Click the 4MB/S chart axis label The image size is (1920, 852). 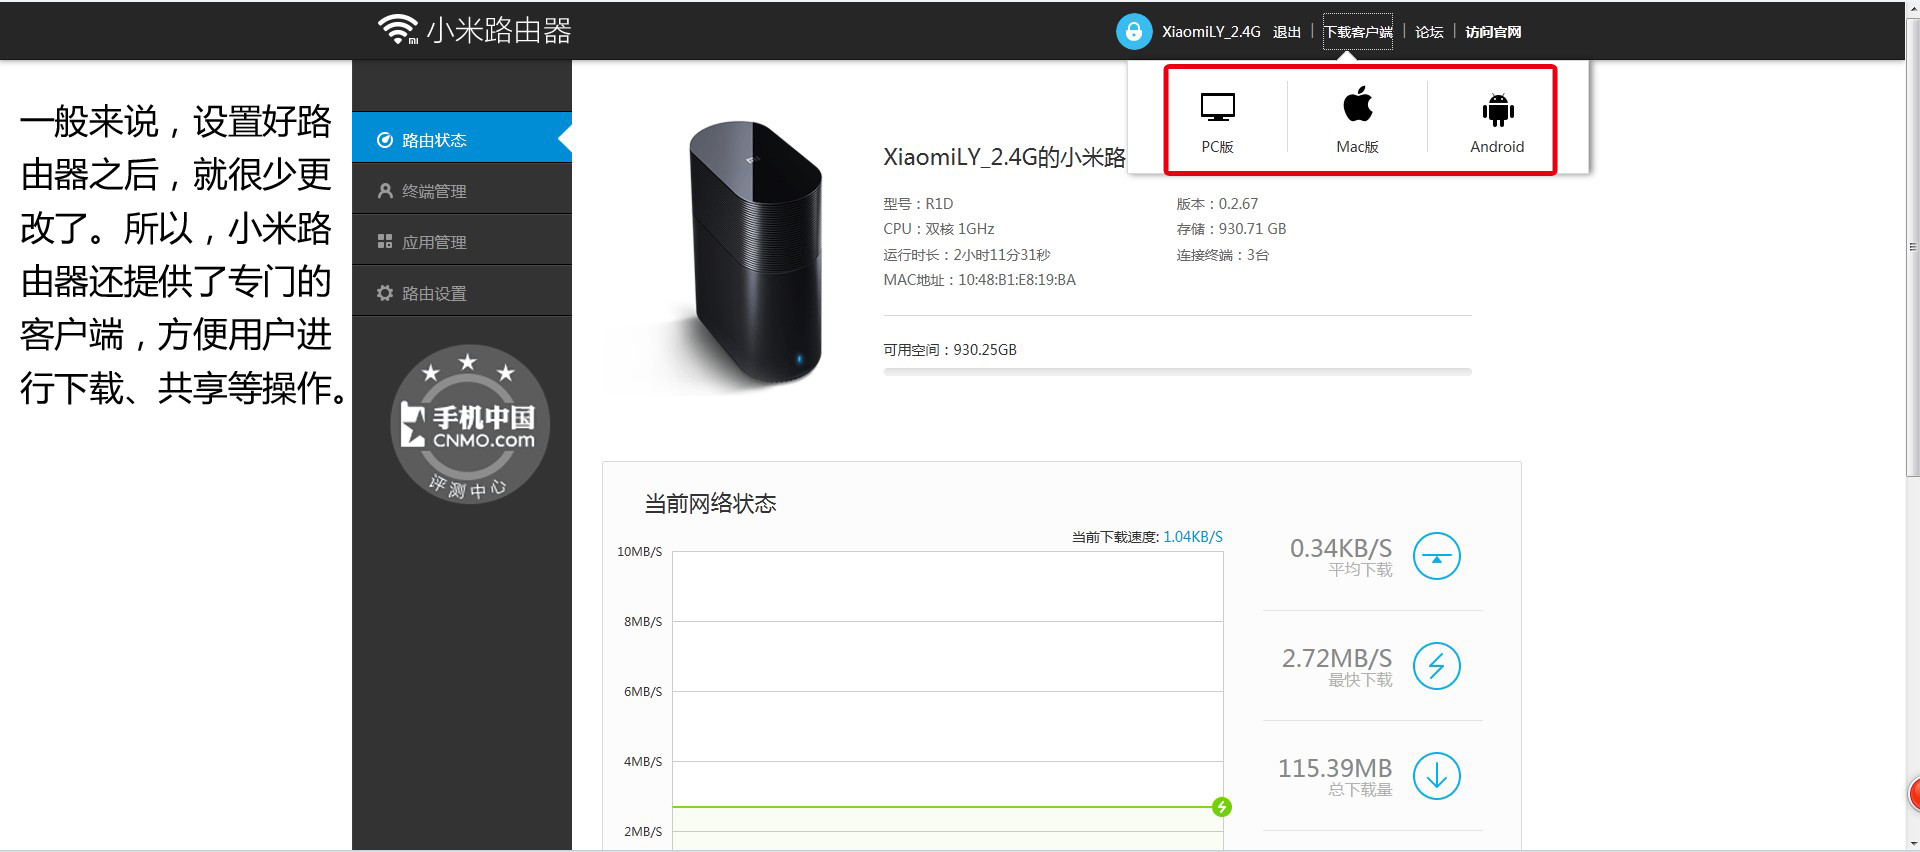pyautogui.click(x=643, y=762)
